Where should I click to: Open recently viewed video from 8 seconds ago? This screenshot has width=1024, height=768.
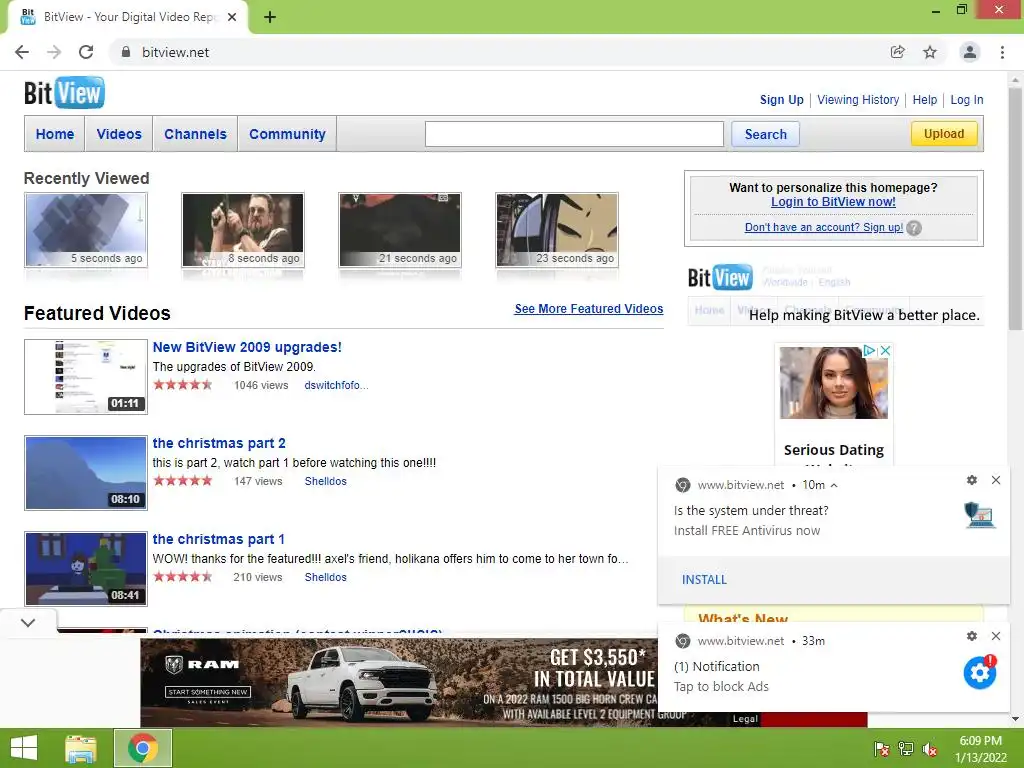(x=243, y=230)
